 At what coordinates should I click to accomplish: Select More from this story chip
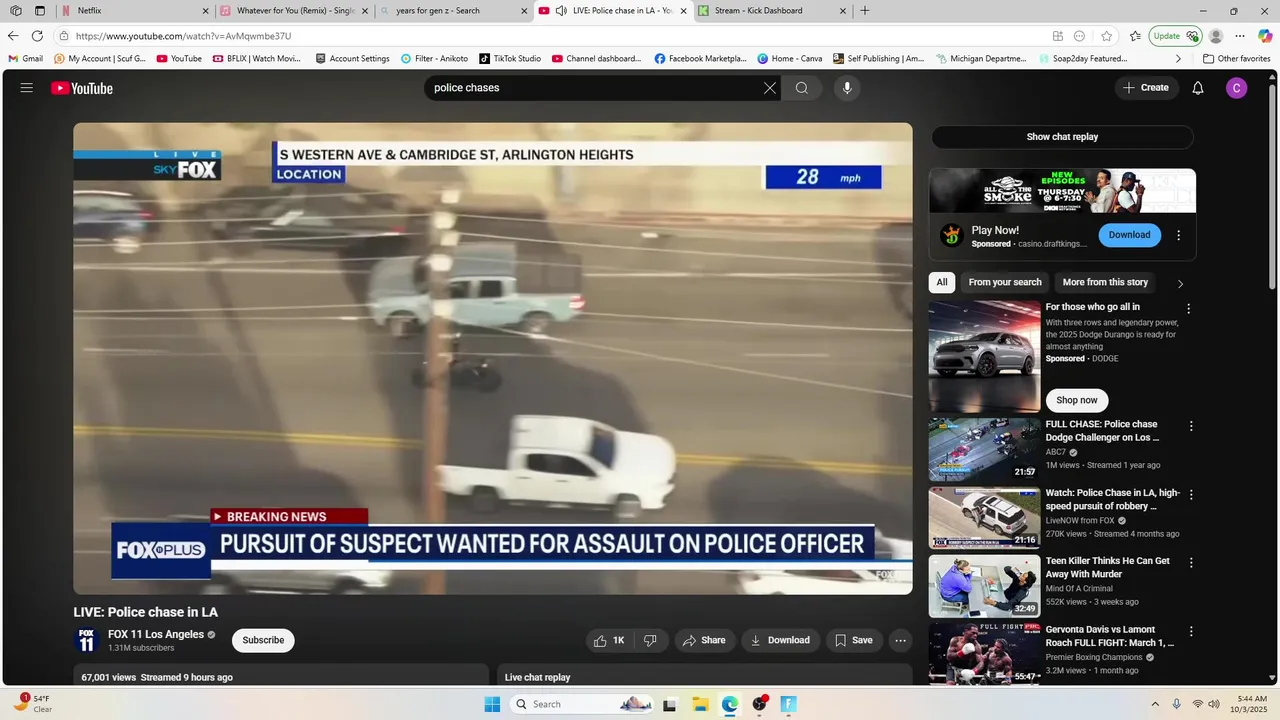pos(1105,282)
